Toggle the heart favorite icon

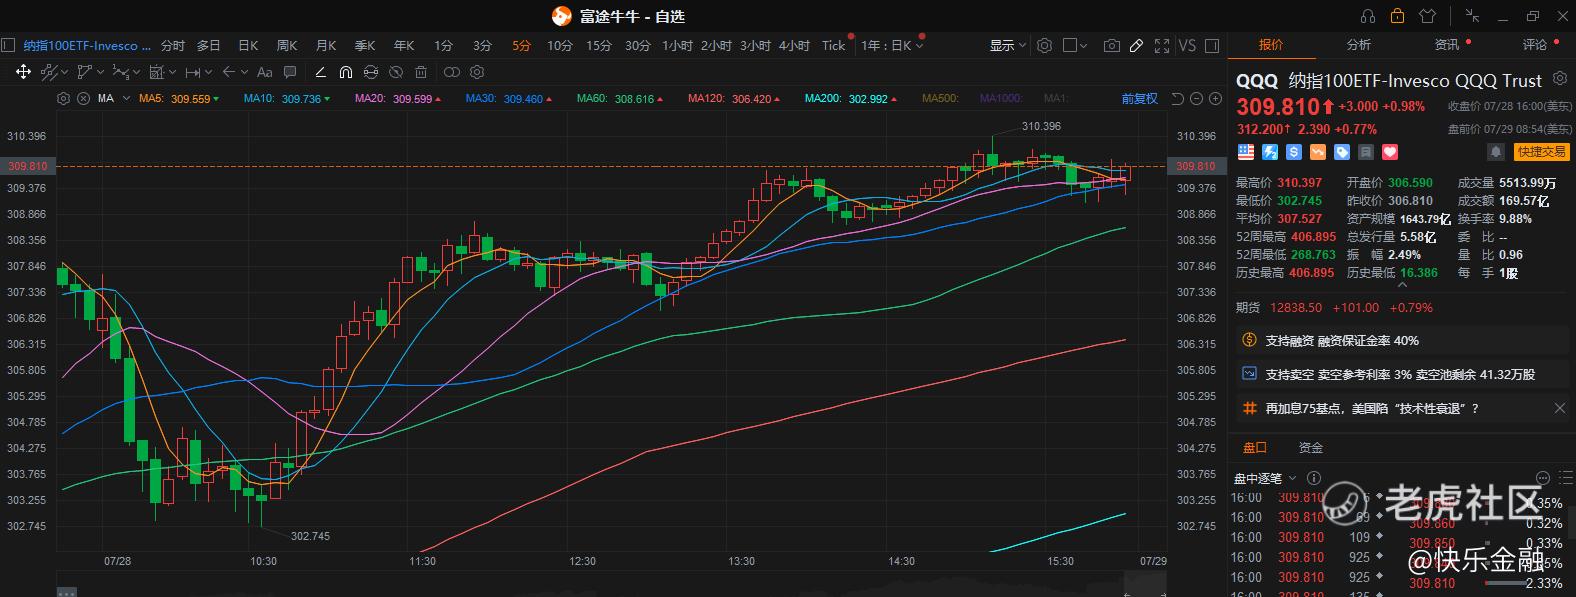(x=1390, y=152)
